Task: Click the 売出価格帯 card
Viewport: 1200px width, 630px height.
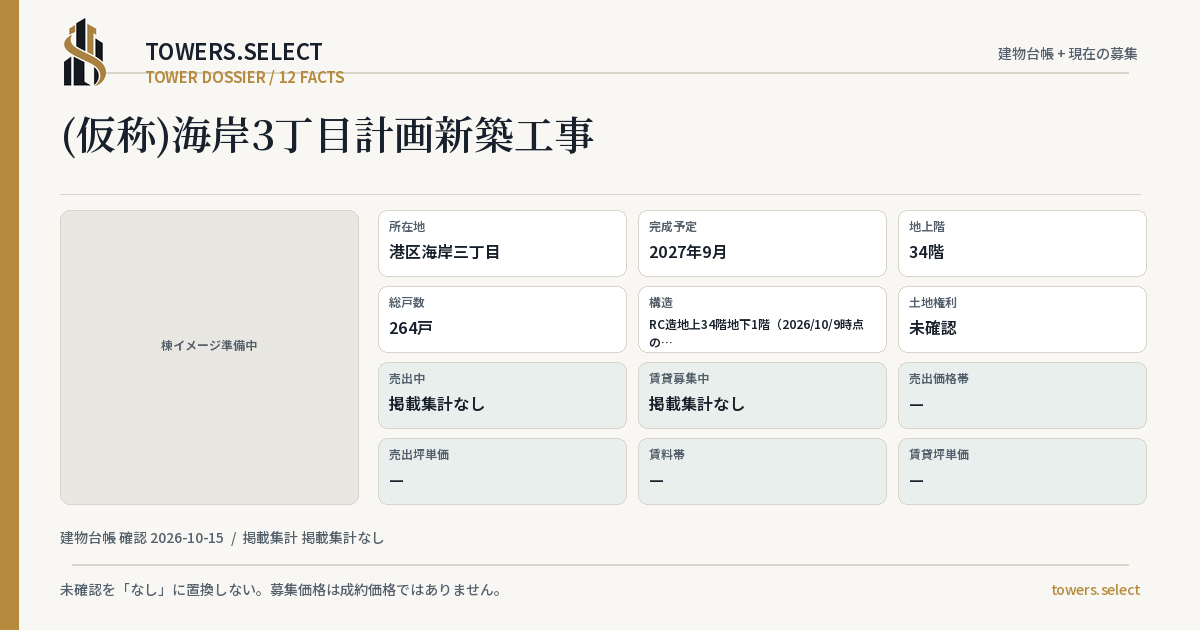Action: pyautogui.click(x=1022, y=395)
